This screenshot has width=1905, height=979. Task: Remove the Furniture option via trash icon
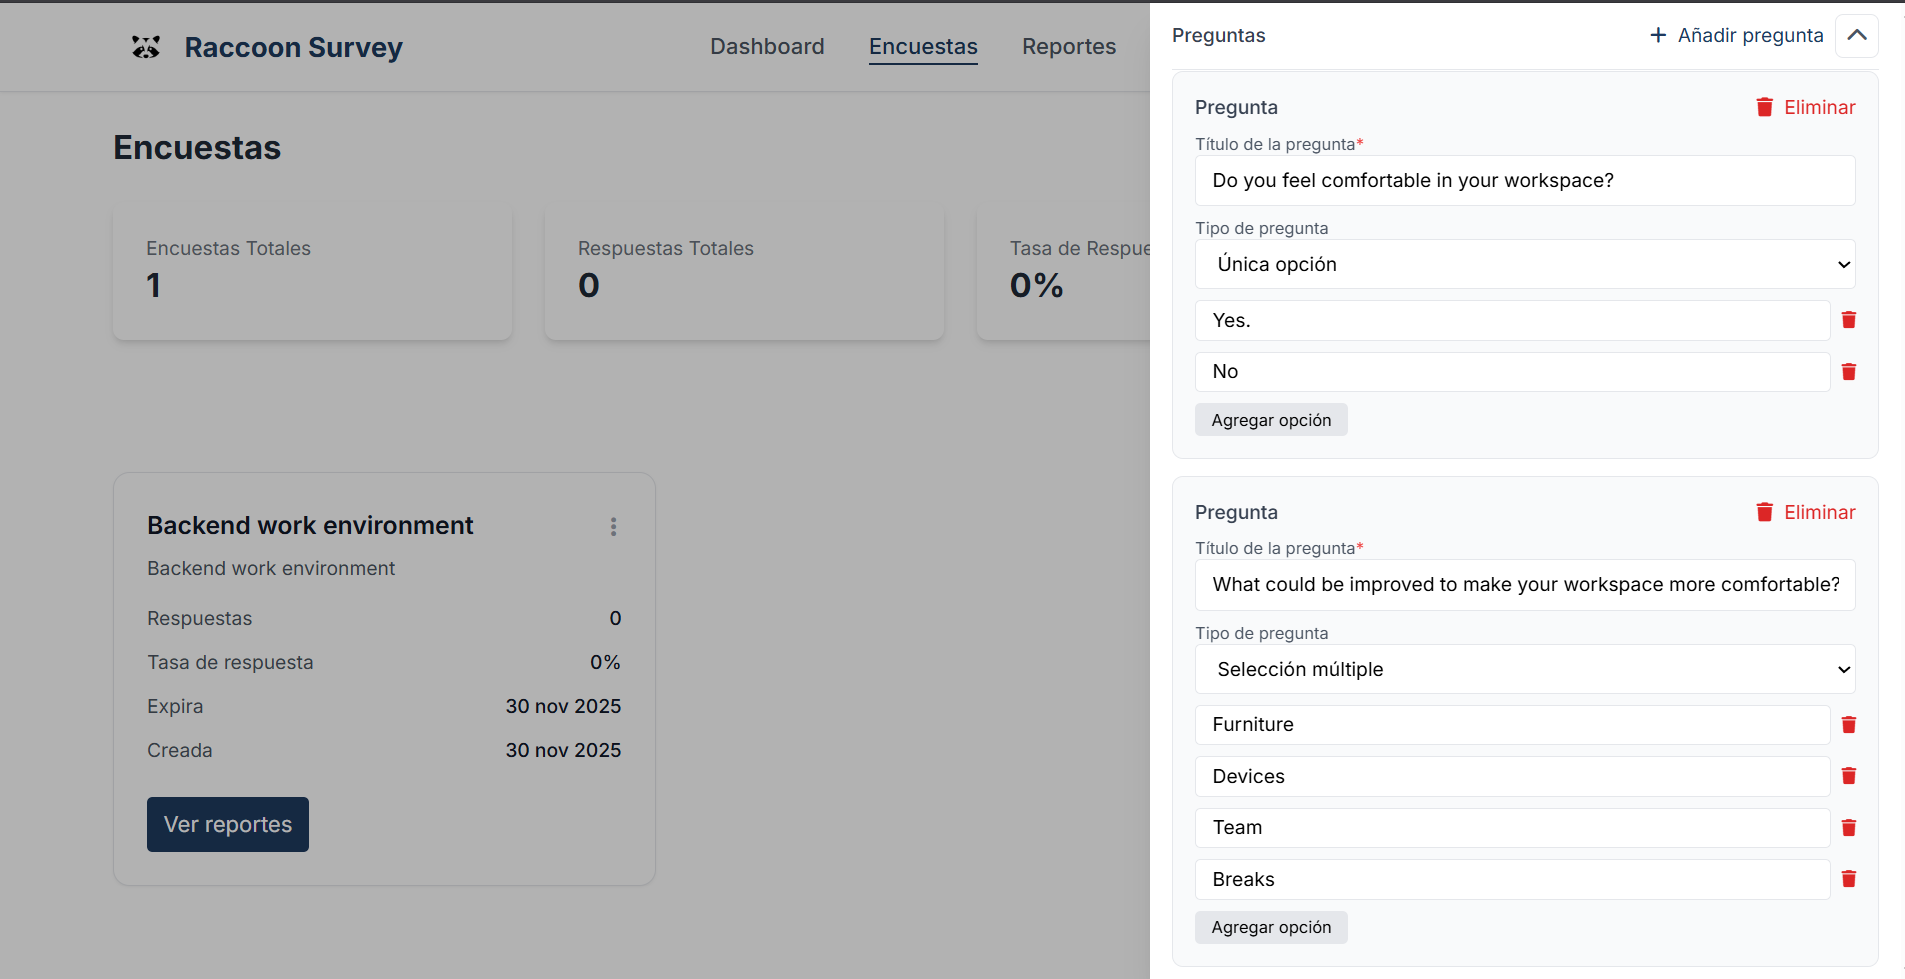pos(1848,725)
